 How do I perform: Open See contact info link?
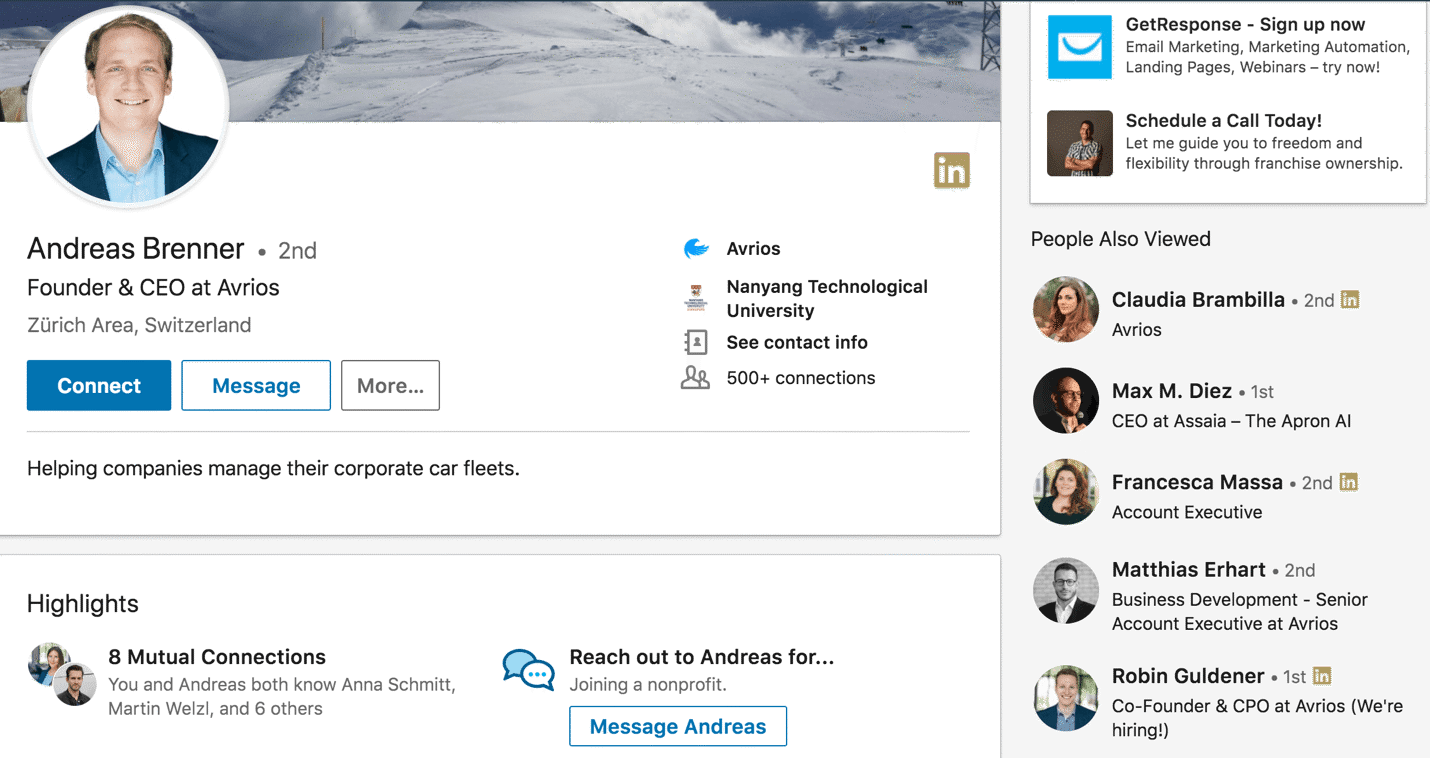point(797,342)
